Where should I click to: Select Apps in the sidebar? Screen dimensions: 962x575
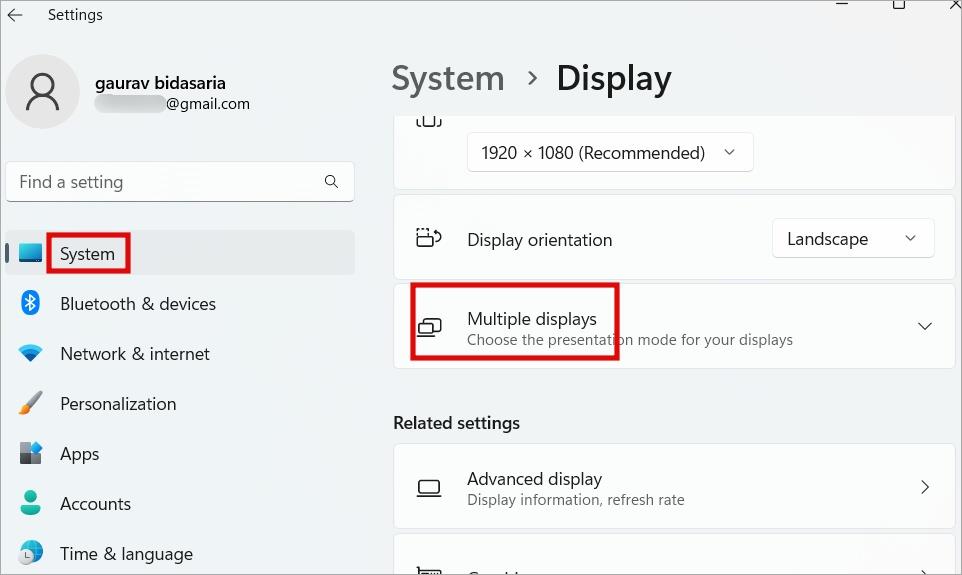point(180,453)
